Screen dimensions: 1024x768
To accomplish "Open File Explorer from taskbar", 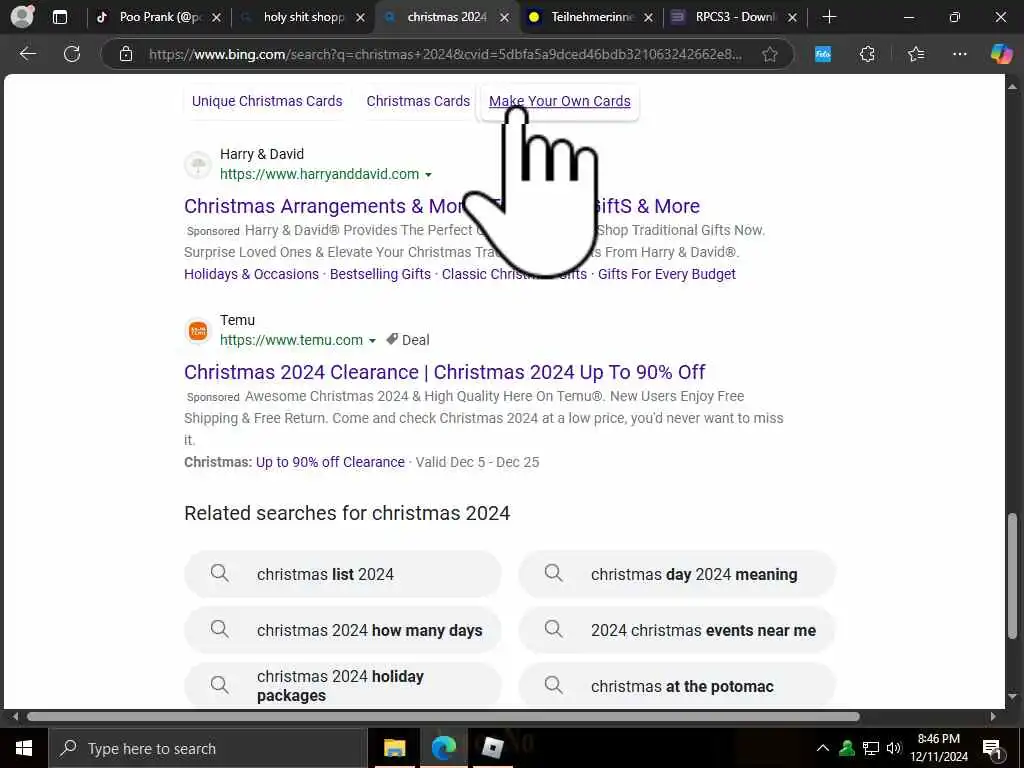I will tap(394, 748).
